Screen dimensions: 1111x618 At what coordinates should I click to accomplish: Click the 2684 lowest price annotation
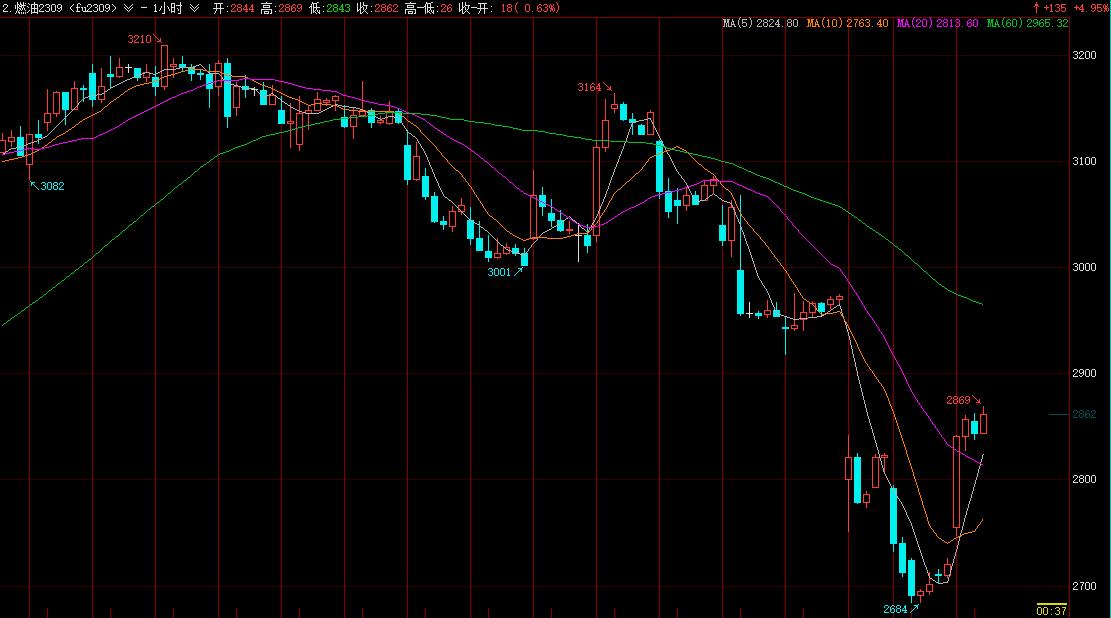895,609
